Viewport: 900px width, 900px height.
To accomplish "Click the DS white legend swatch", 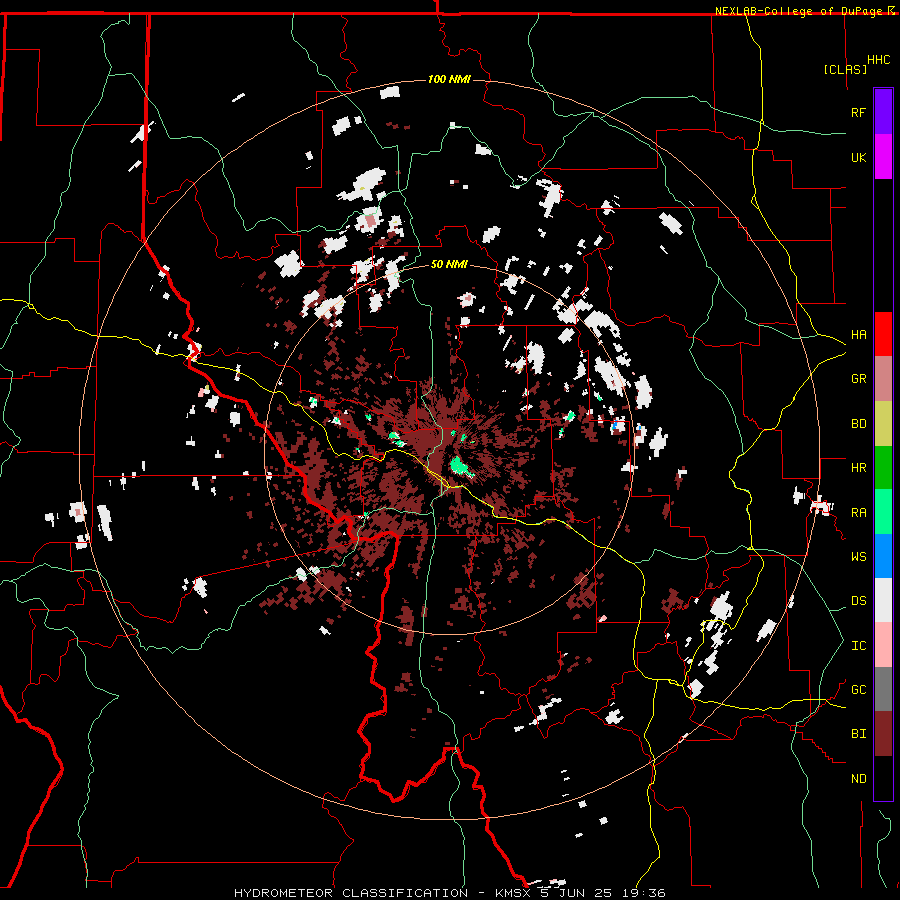I will click(883, 600).
